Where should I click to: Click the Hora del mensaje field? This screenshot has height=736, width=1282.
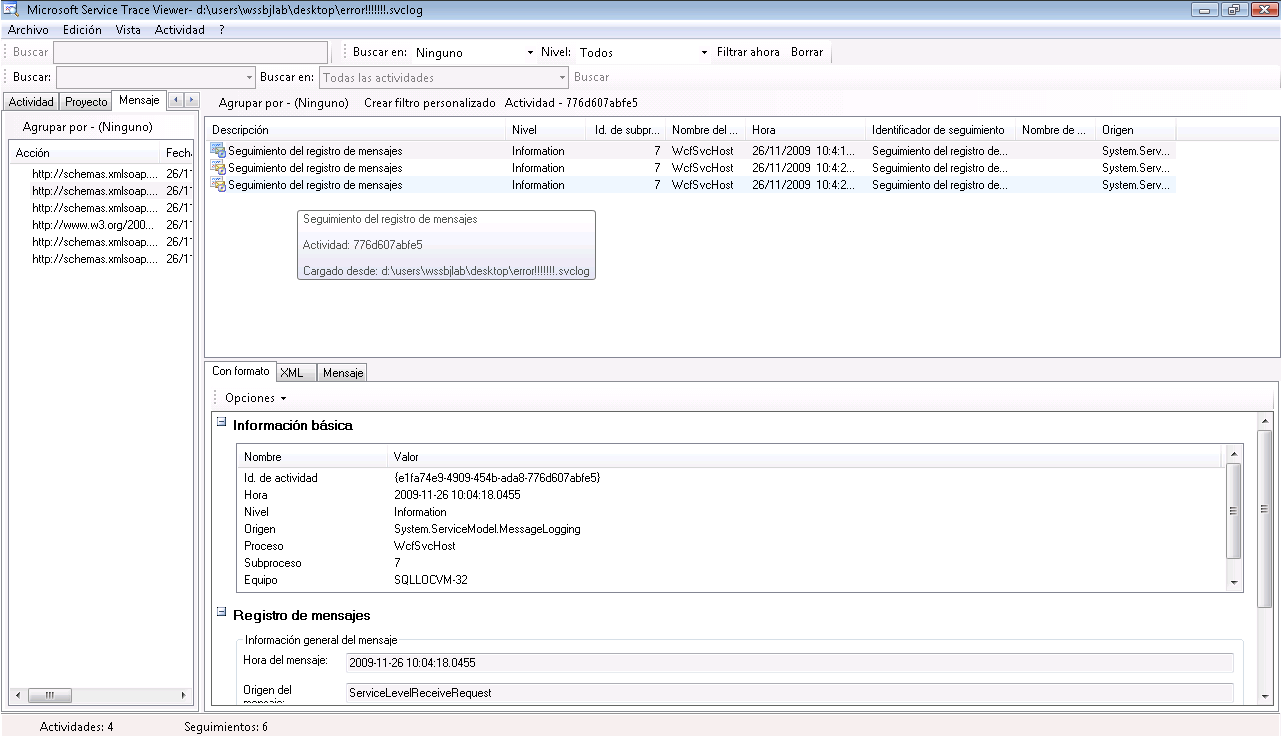(789, 663)
